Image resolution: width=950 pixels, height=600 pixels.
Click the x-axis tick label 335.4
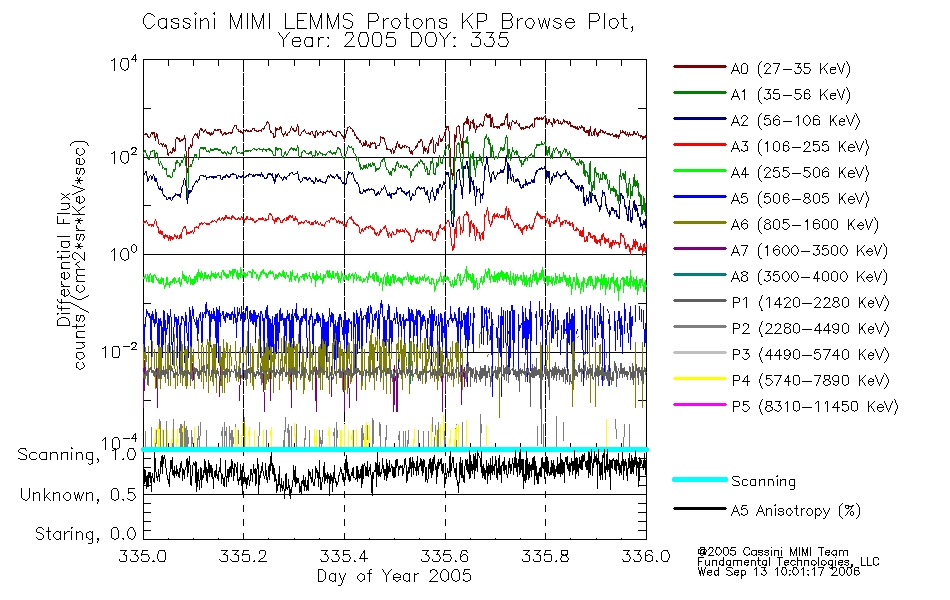344,556
